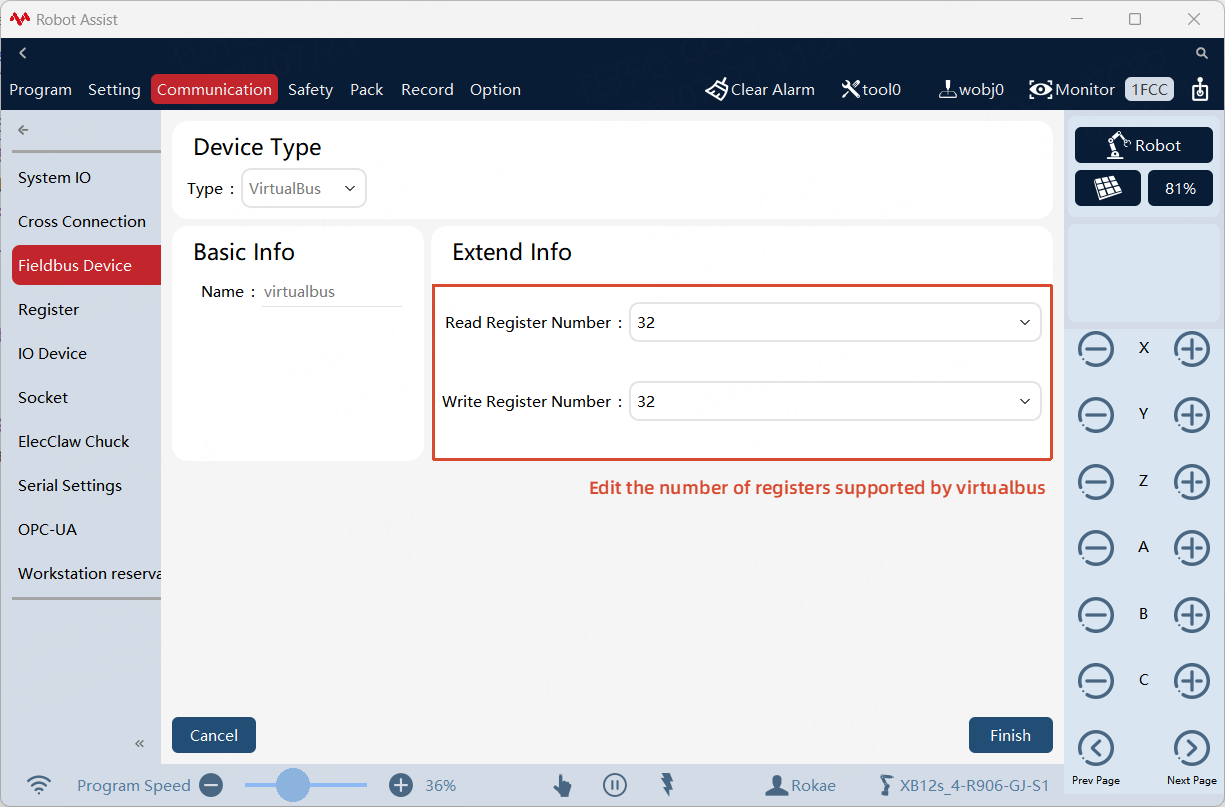The image size is (1225, 807).
Task: Select the wobj0 work object icon
Action: click(x=947, y=90)
